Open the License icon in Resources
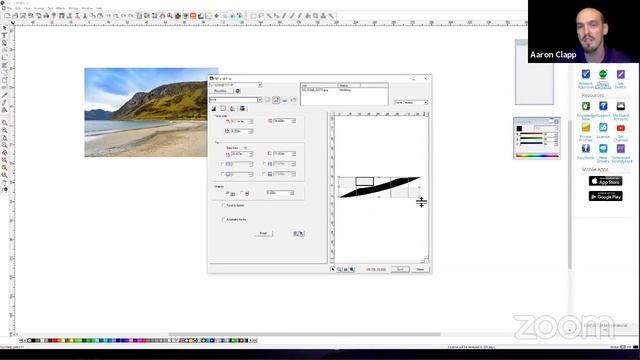Viewport: 640px width, 360px height. click(x=603, y=128)
